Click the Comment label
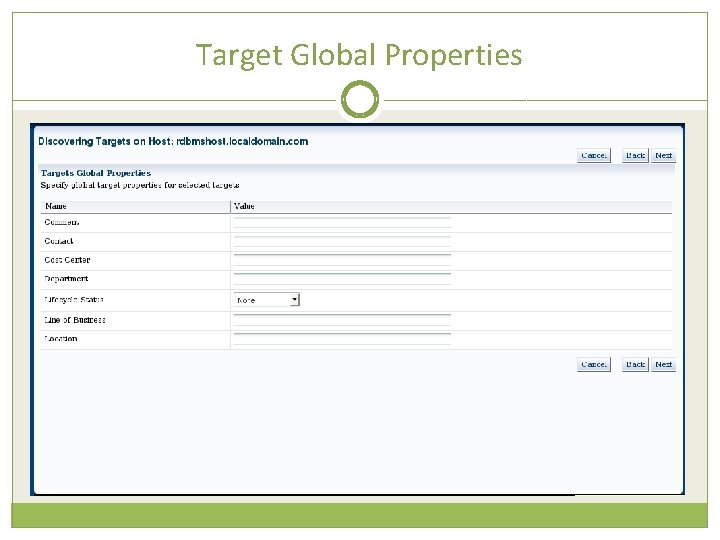The image size is (720, 540). [62, 222]
